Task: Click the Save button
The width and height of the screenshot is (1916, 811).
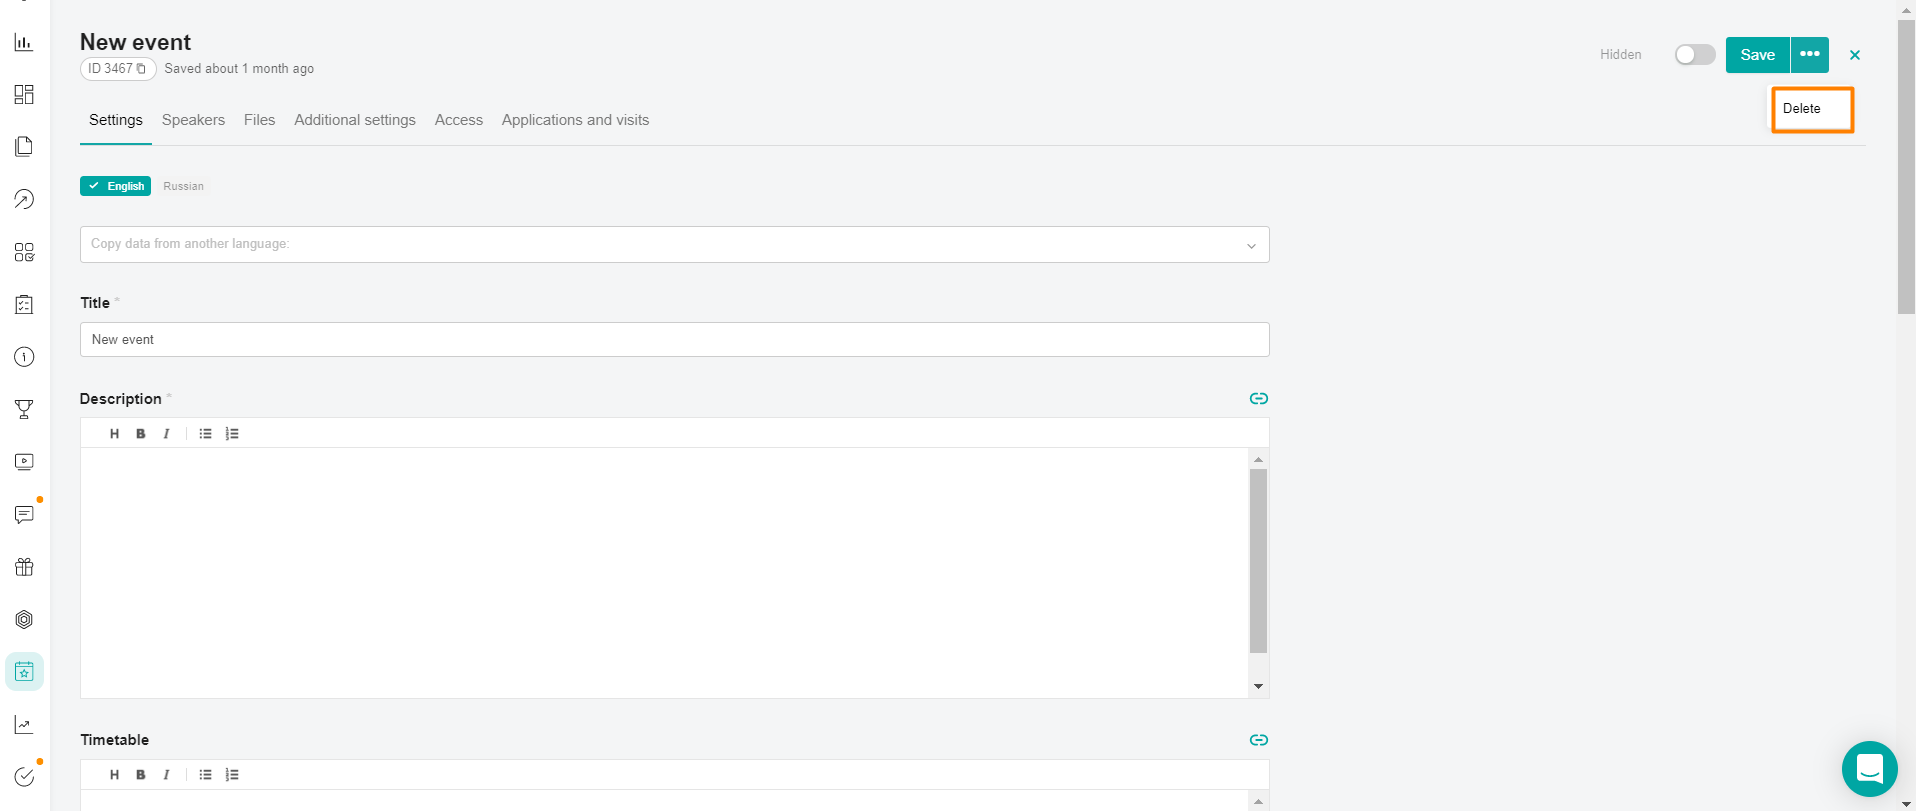Action: (1757, 54)
